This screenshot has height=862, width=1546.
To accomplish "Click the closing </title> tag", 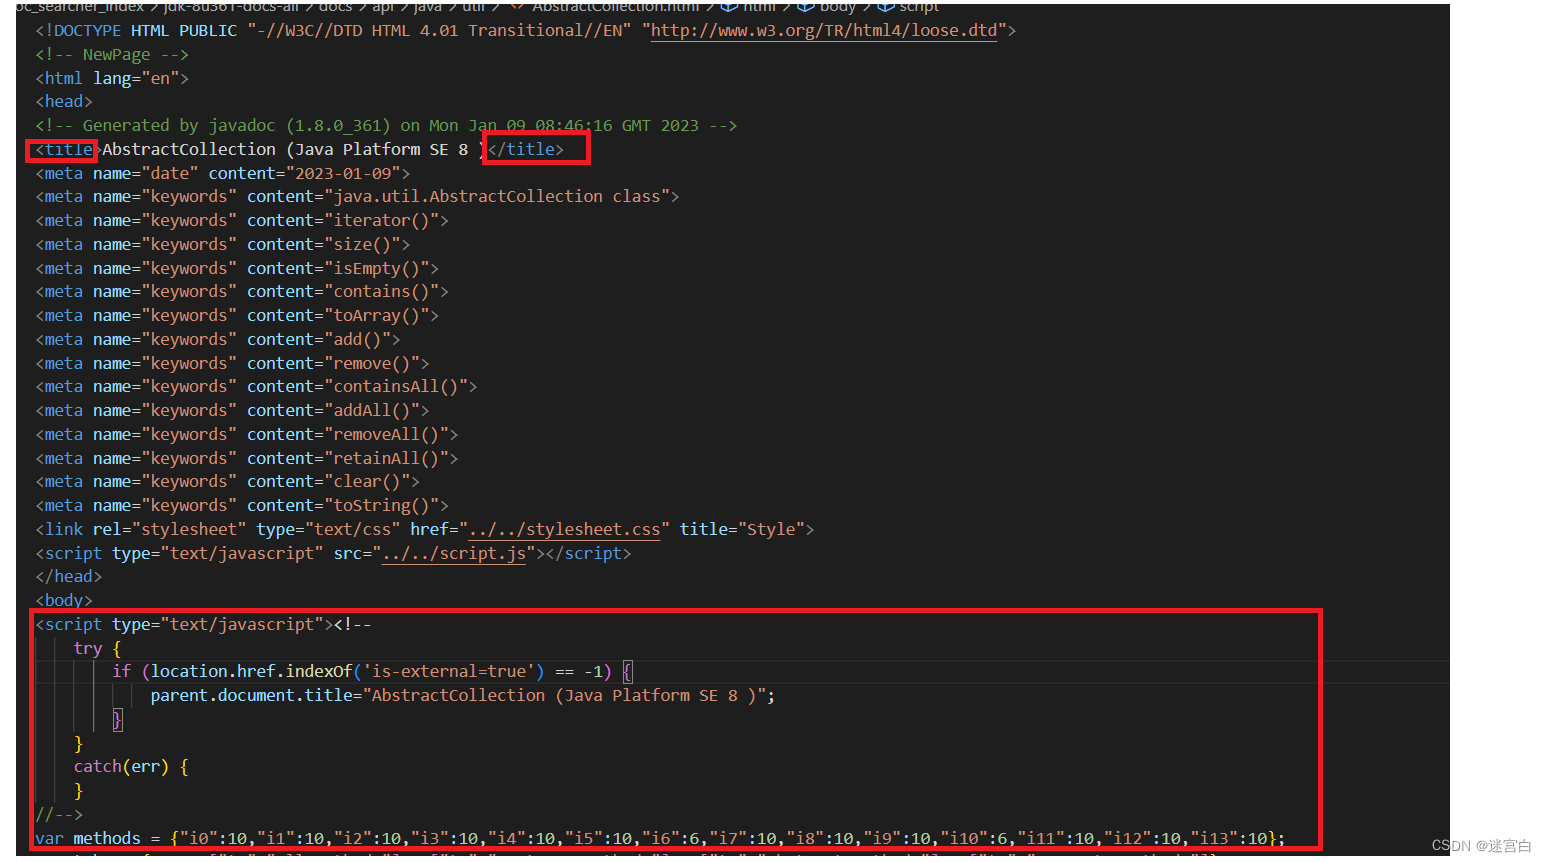I will point(526,149).
